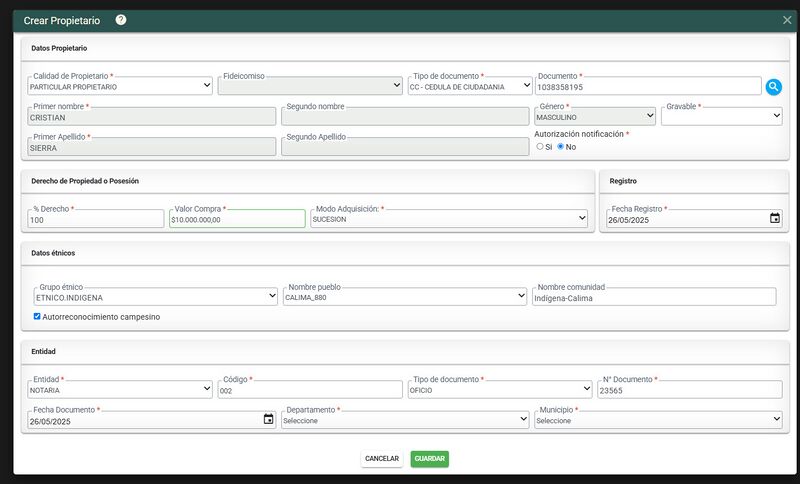Screen dimensions: 800x484
Task: Expand Modo Adquisición dropdown
Action: 448,219
